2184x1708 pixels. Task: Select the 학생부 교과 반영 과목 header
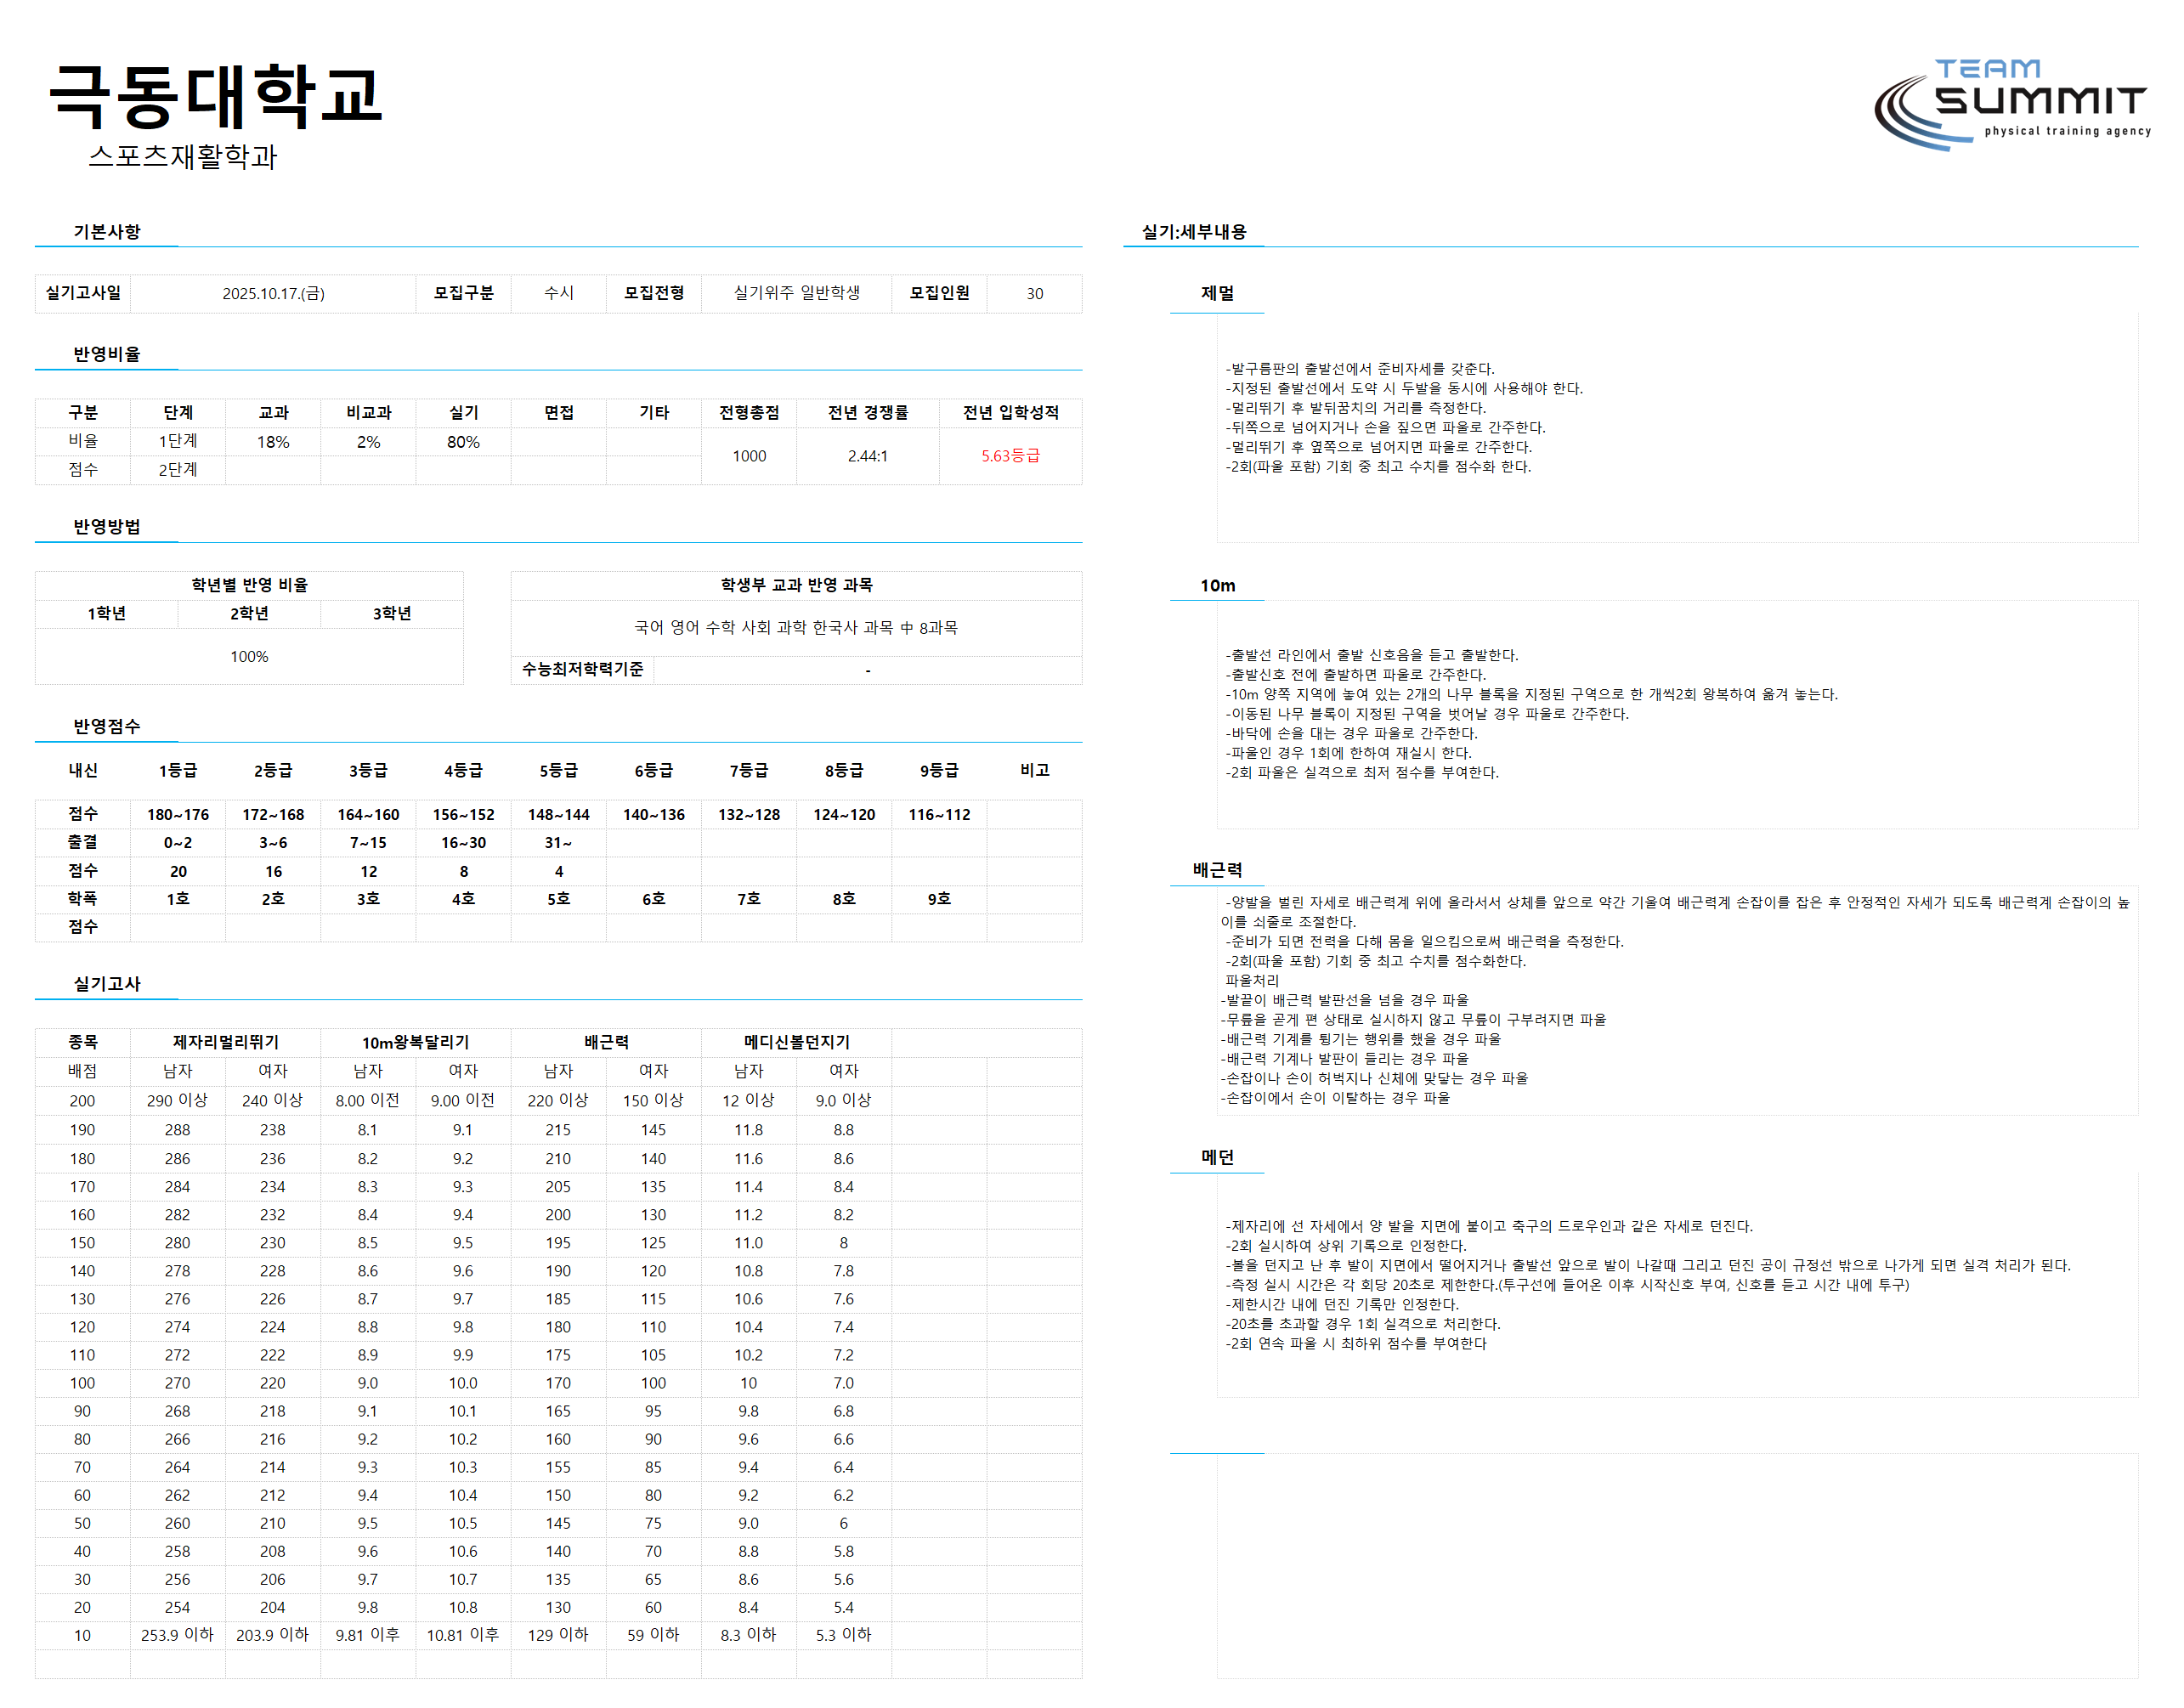click(797, 585)
